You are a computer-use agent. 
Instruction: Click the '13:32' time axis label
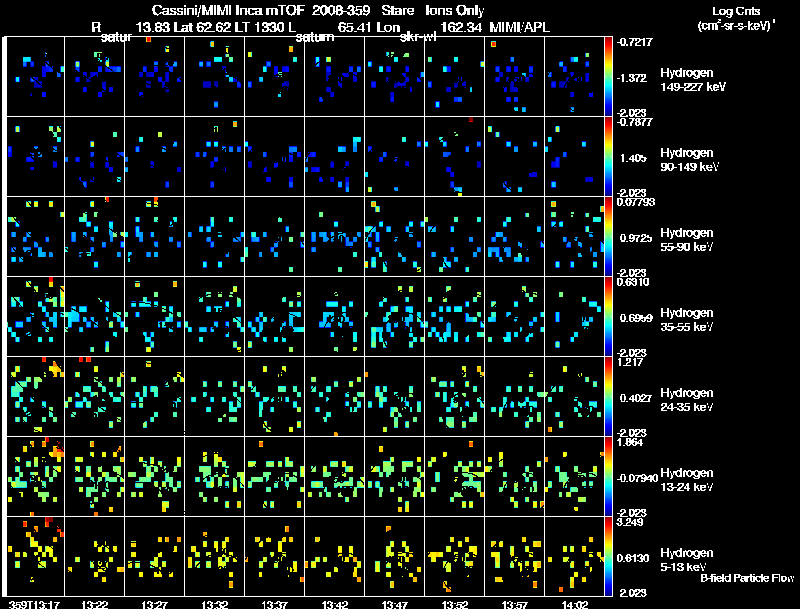point(214,604)
